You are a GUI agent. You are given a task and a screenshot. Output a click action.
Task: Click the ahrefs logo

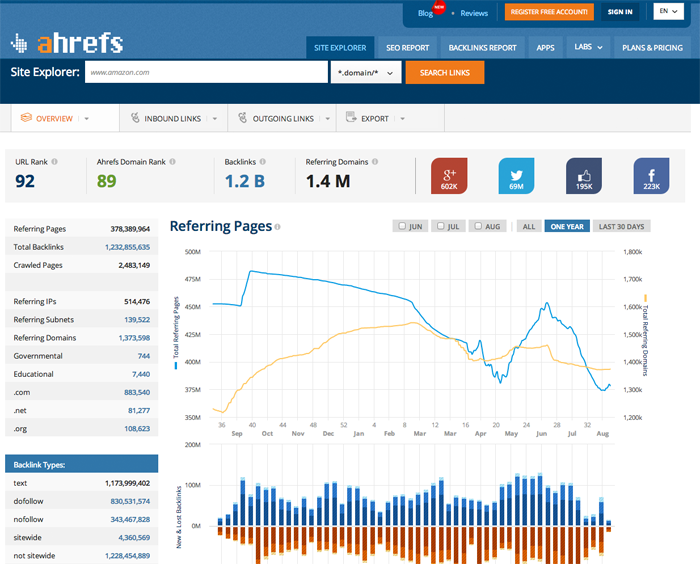tap(67, 43)
